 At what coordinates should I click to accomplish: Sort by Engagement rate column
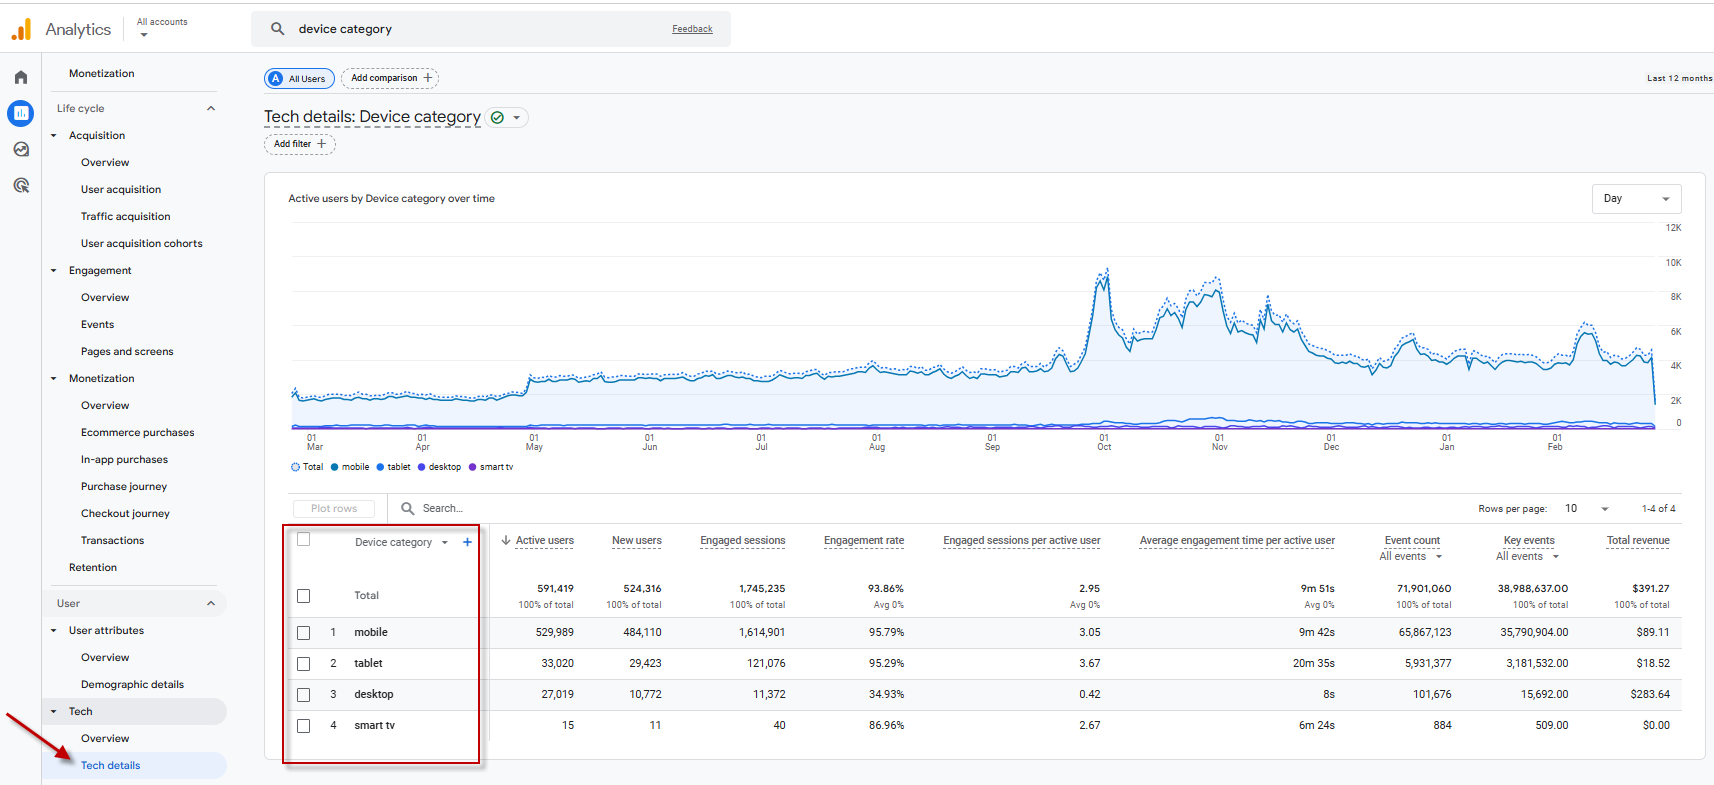pyautogui.click(x=864, y=540)
